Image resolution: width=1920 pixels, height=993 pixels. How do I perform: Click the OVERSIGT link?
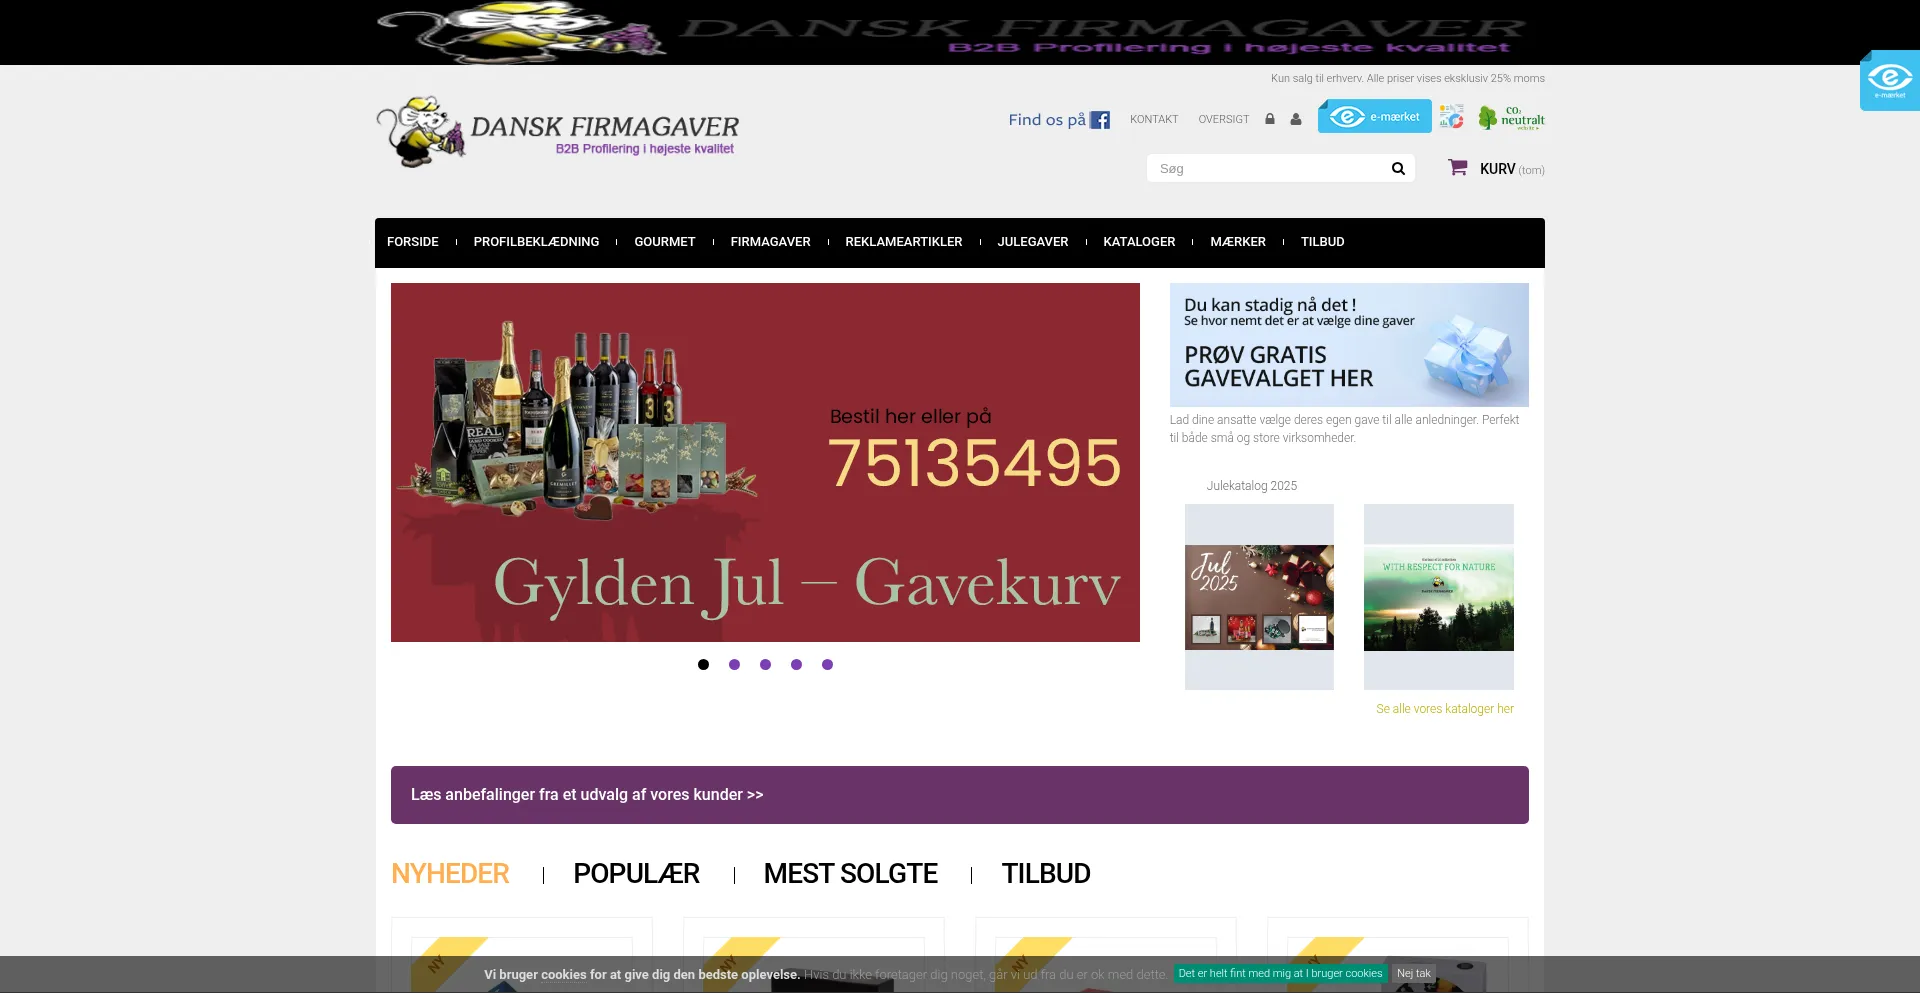(x=1224, y=119)
